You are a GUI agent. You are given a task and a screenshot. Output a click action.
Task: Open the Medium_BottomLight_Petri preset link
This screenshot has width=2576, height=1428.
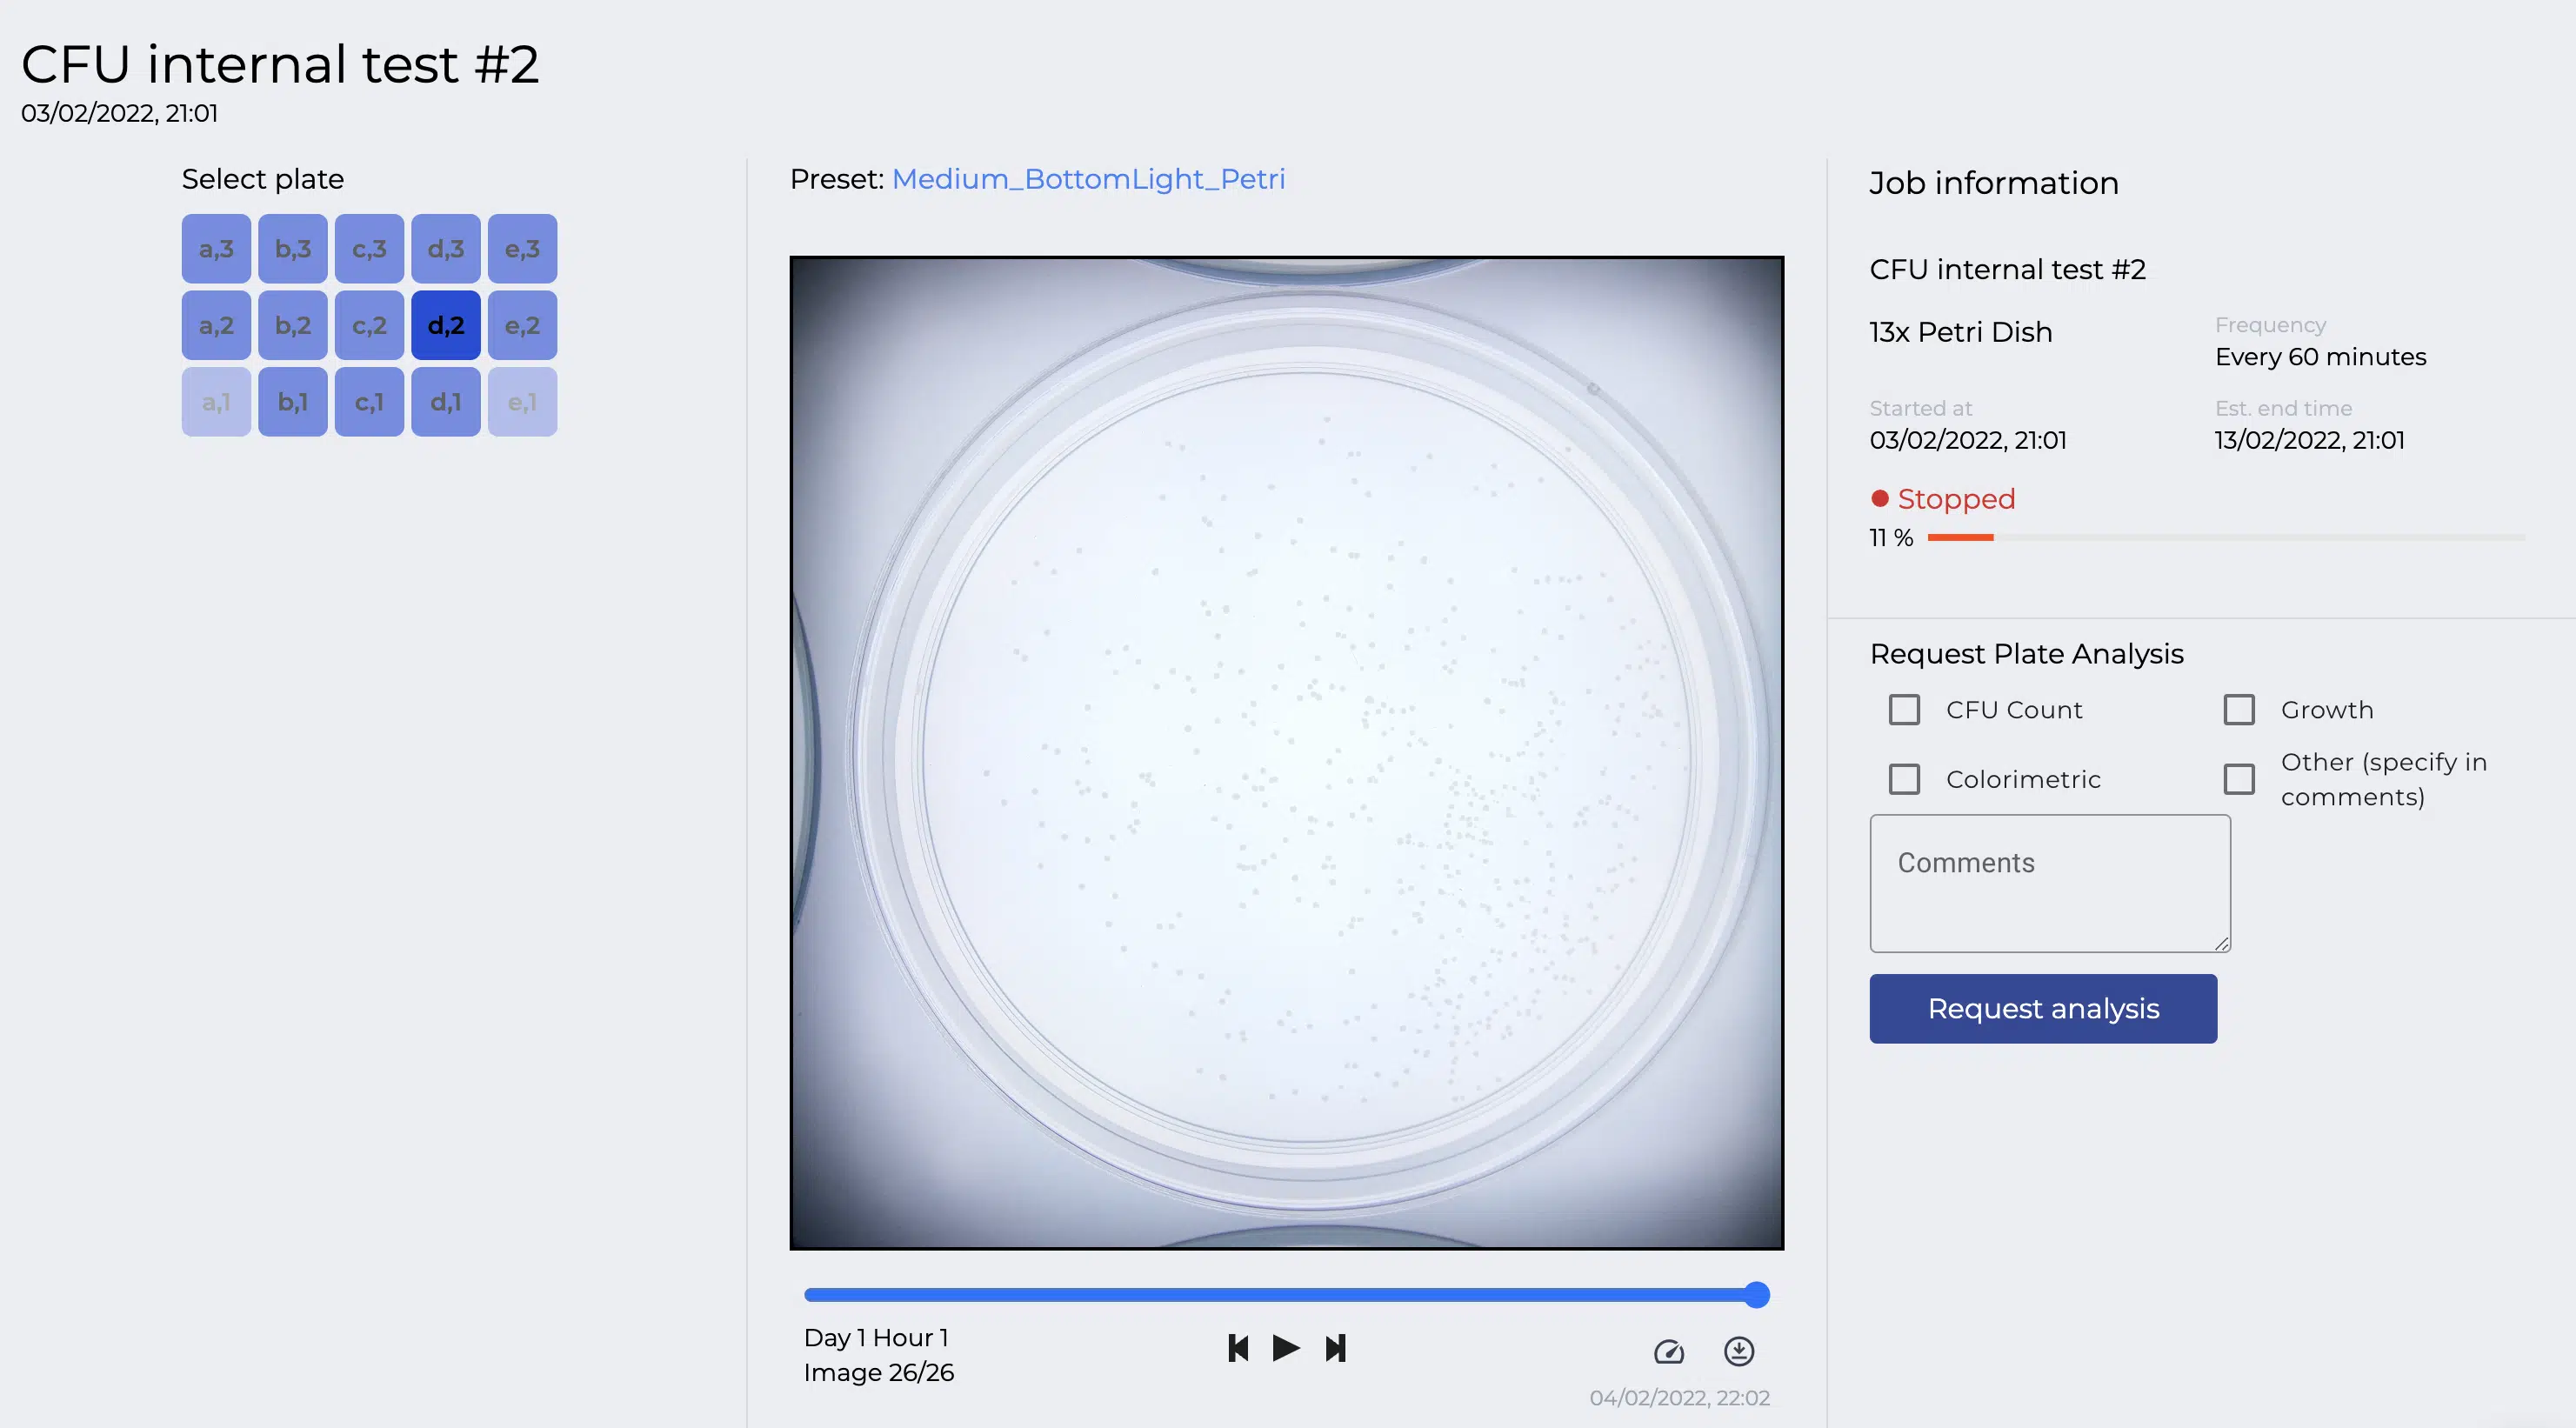(1088, 179)
